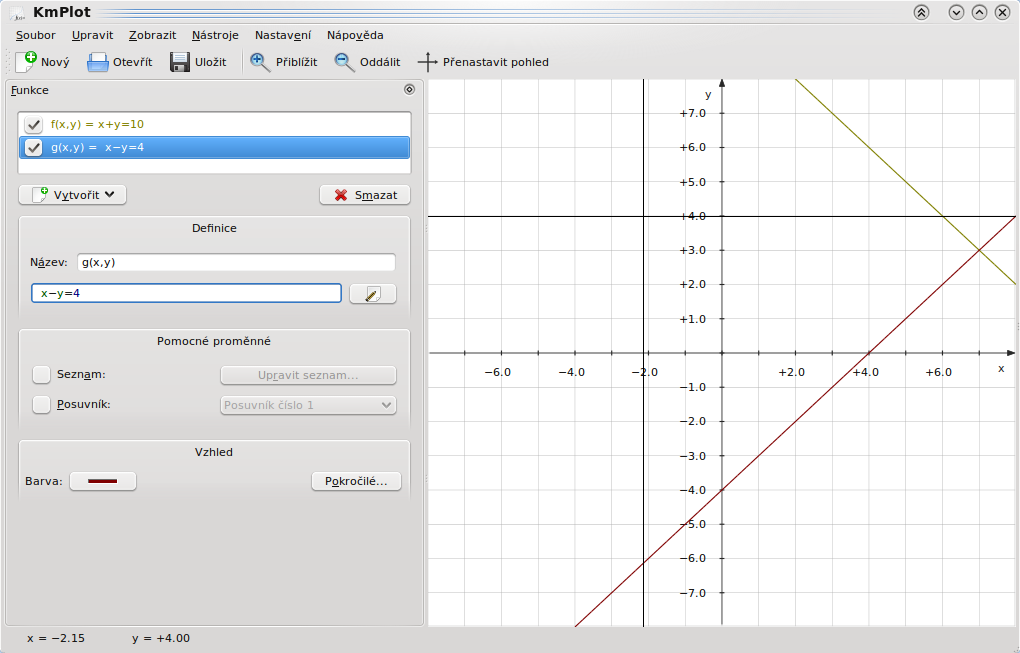Click the x = −2.15 status bar value
Screen dimensions: 1020x653
pyautogui.click(x=56, y=639)
